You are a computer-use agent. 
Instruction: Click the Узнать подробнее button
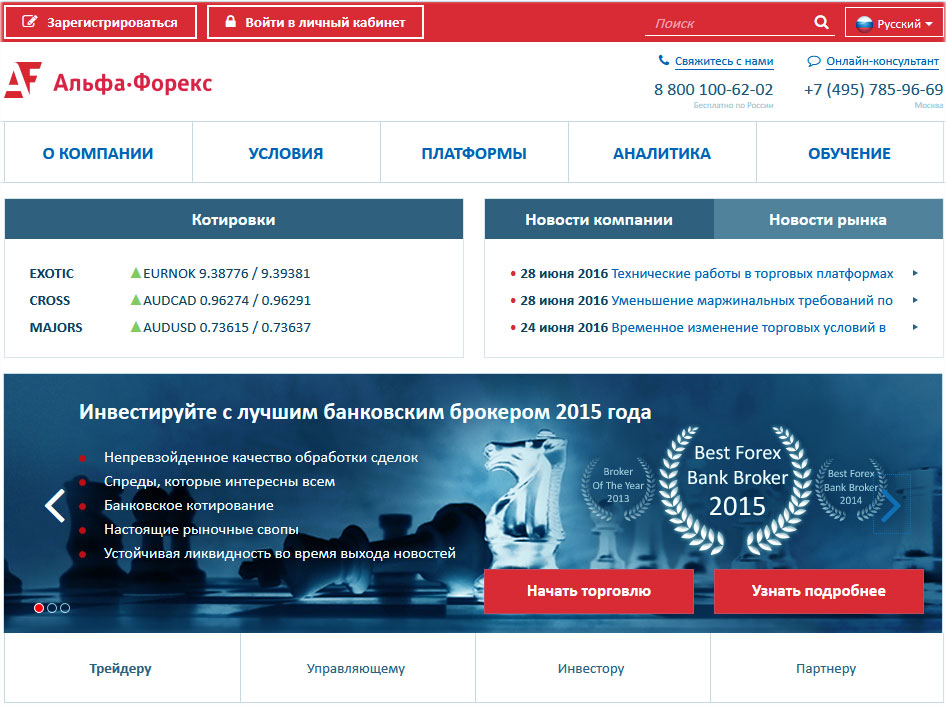(819, 591)
